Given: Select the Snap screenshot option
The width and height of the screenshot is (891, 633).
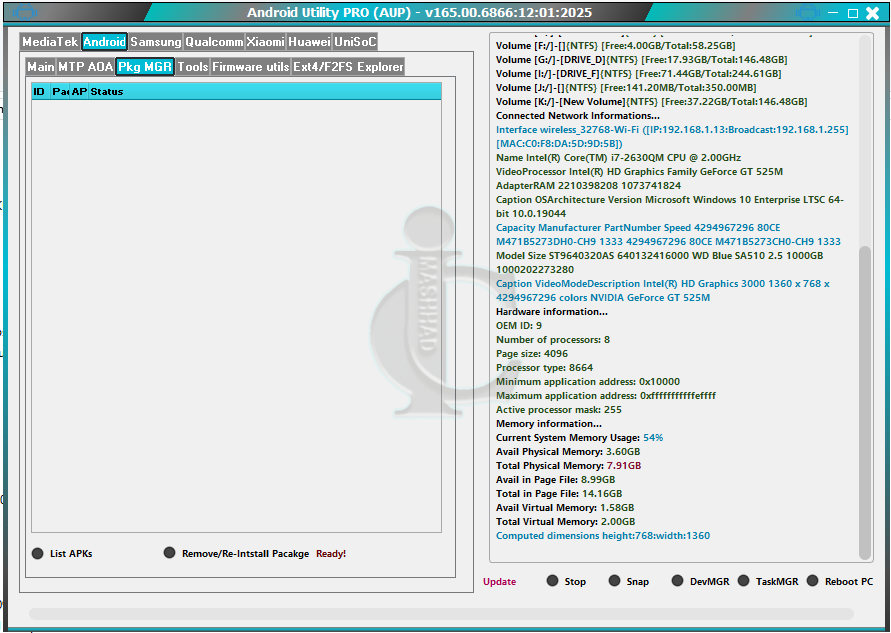Looking at the screenshot, I should point(615,581).
